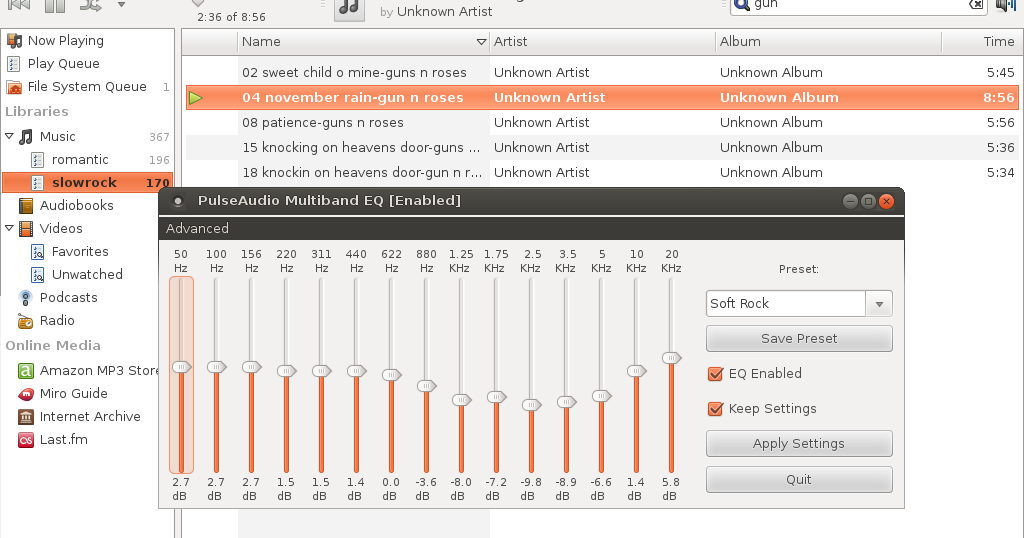Screen dimensions: 1024x538
Task: Click the 20 KHz band slider handle
Action: pyautogui.click(x=671, y=358)
